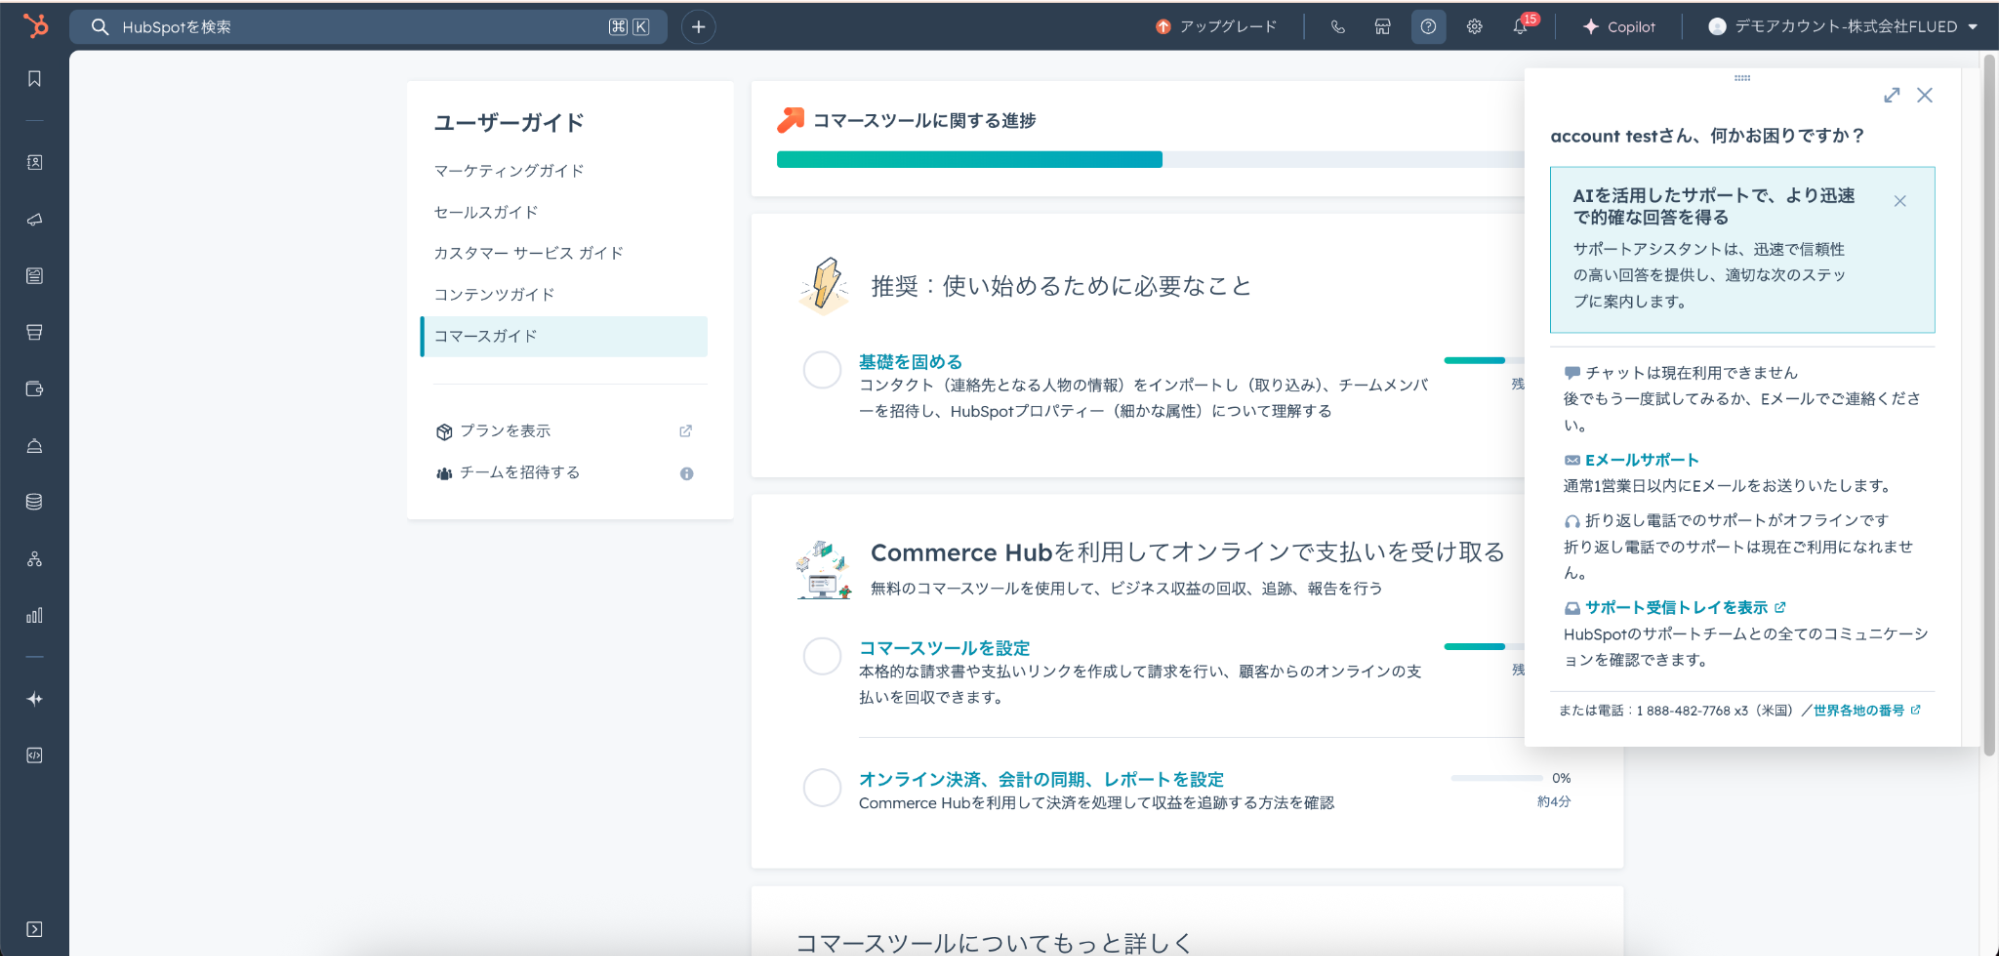Toggle the Help question mark icon

click(x=1428, y=27)
